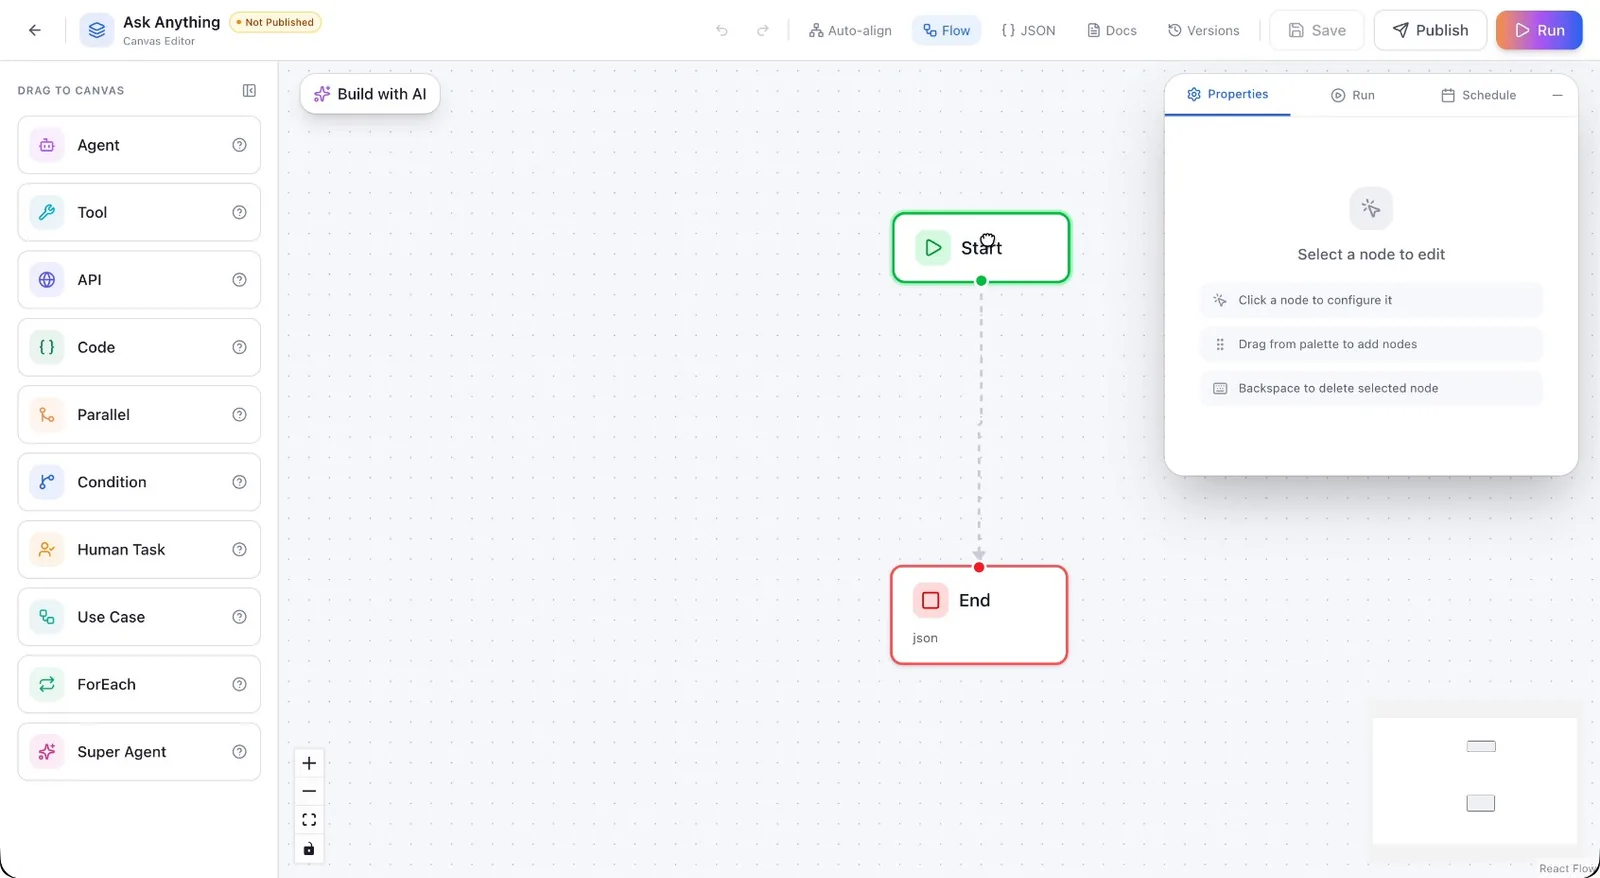Zoom out with the minus control
The height and width of the screenshot is (878, 1600).
tap(309, 791)
